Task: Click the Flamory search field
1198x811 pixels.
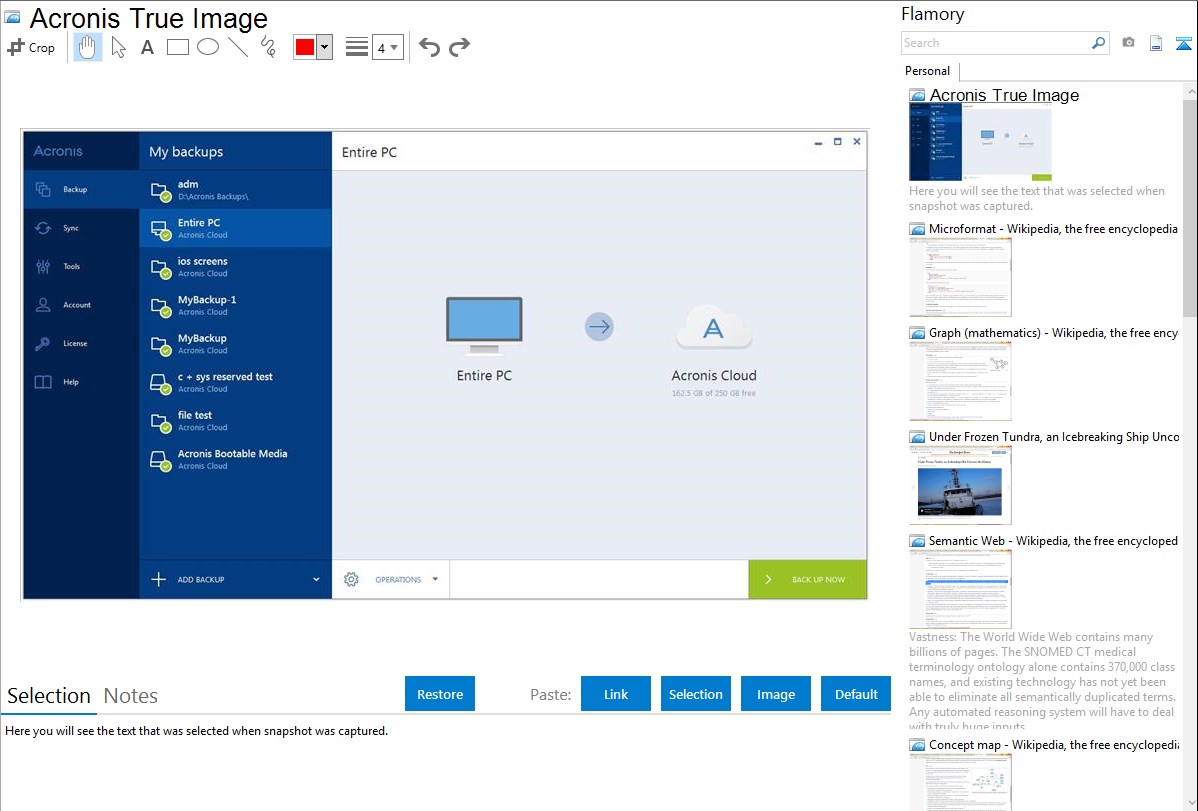Action: pos(996,43)
